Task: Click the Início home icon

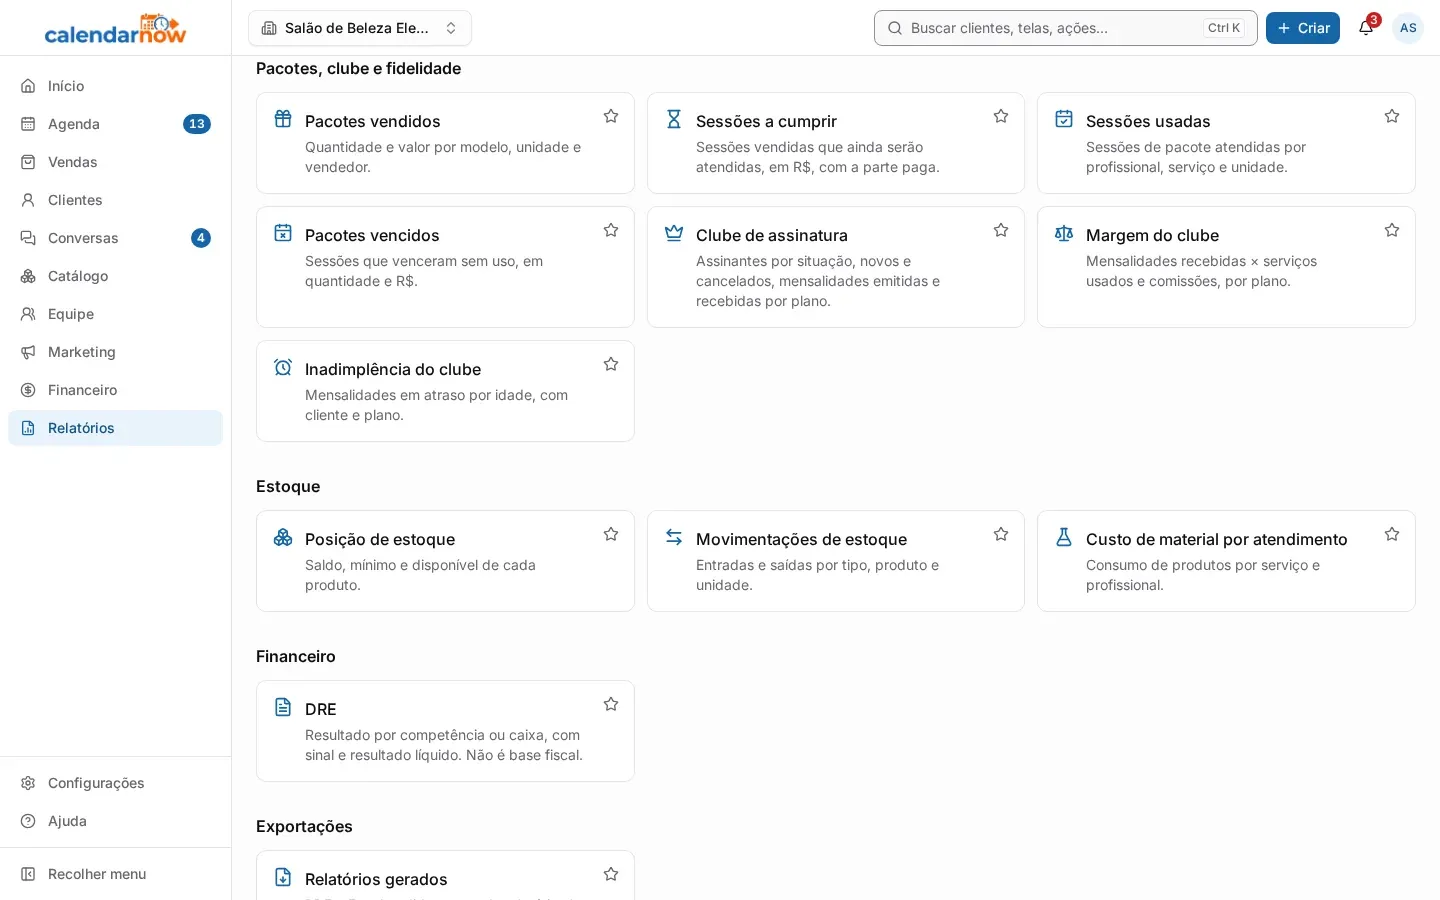Action: (x=28, y=86)
